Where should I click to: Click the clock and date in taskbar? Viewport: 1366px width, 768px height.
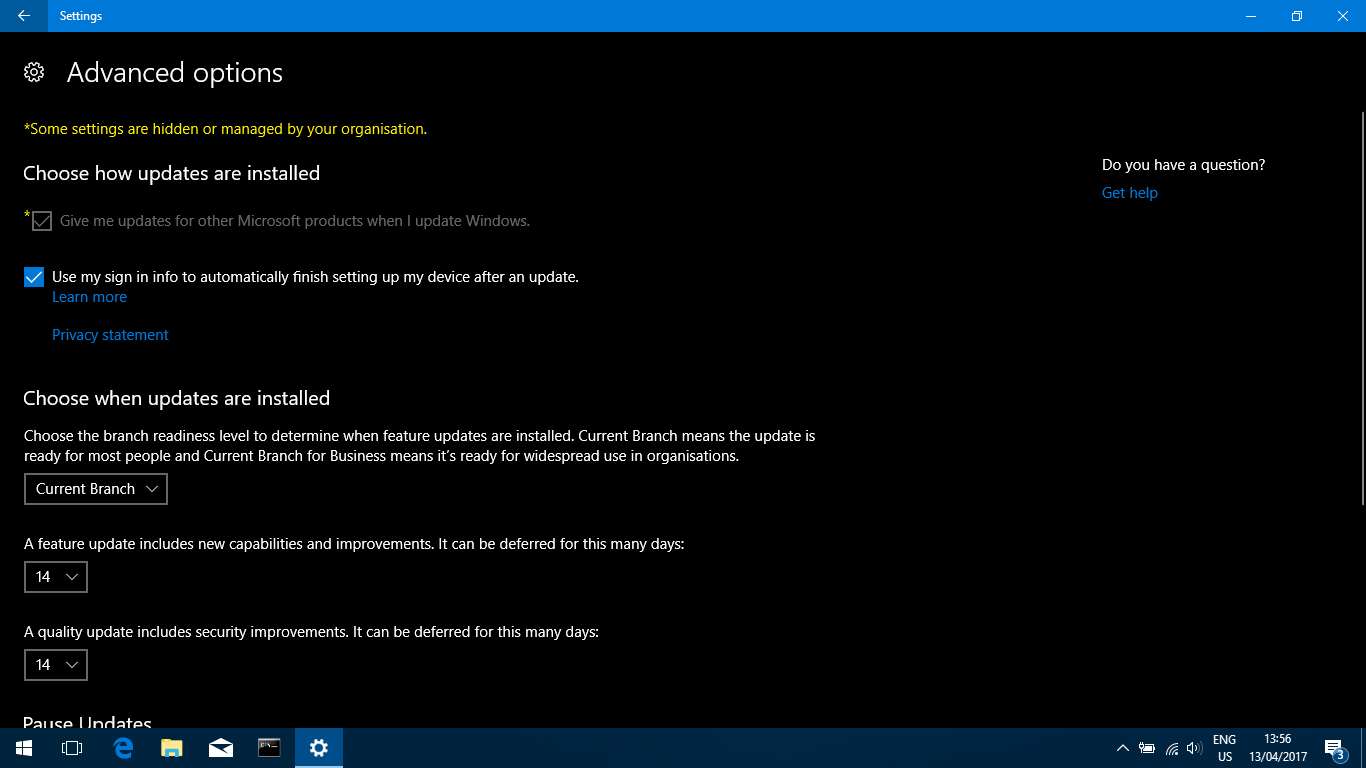click(1277, 748)
